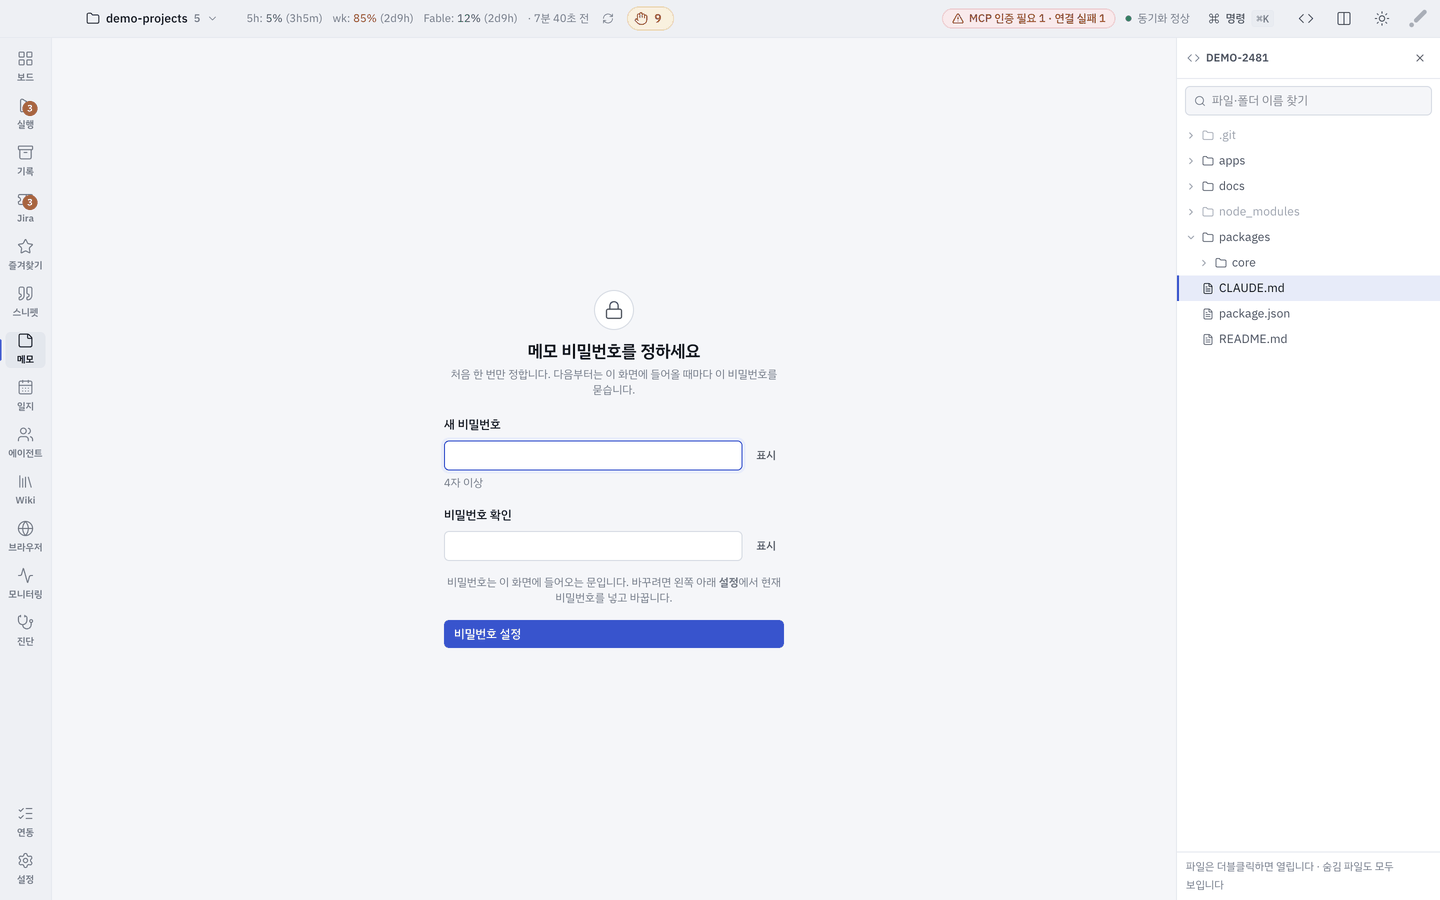This screenshot has height=900, width=1440.
Task: Switch the light/dark theme sun icon
Action: (1382, 18)
